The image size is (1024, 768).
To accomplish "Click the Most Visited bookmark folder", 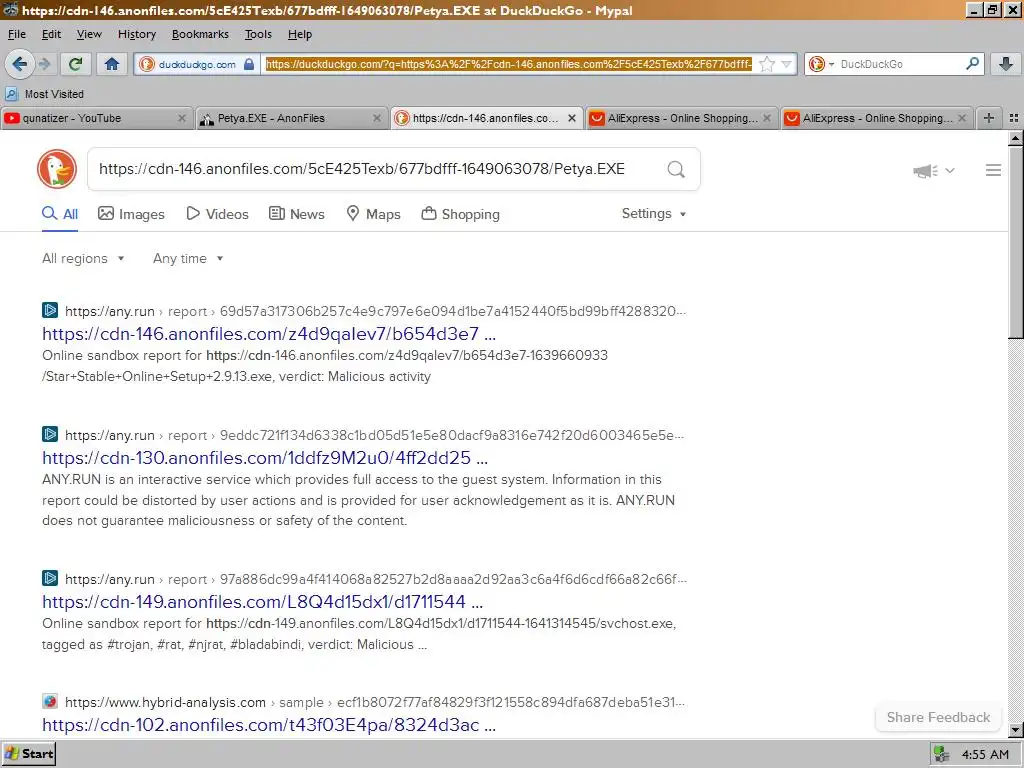I will [x=45, y=94].
